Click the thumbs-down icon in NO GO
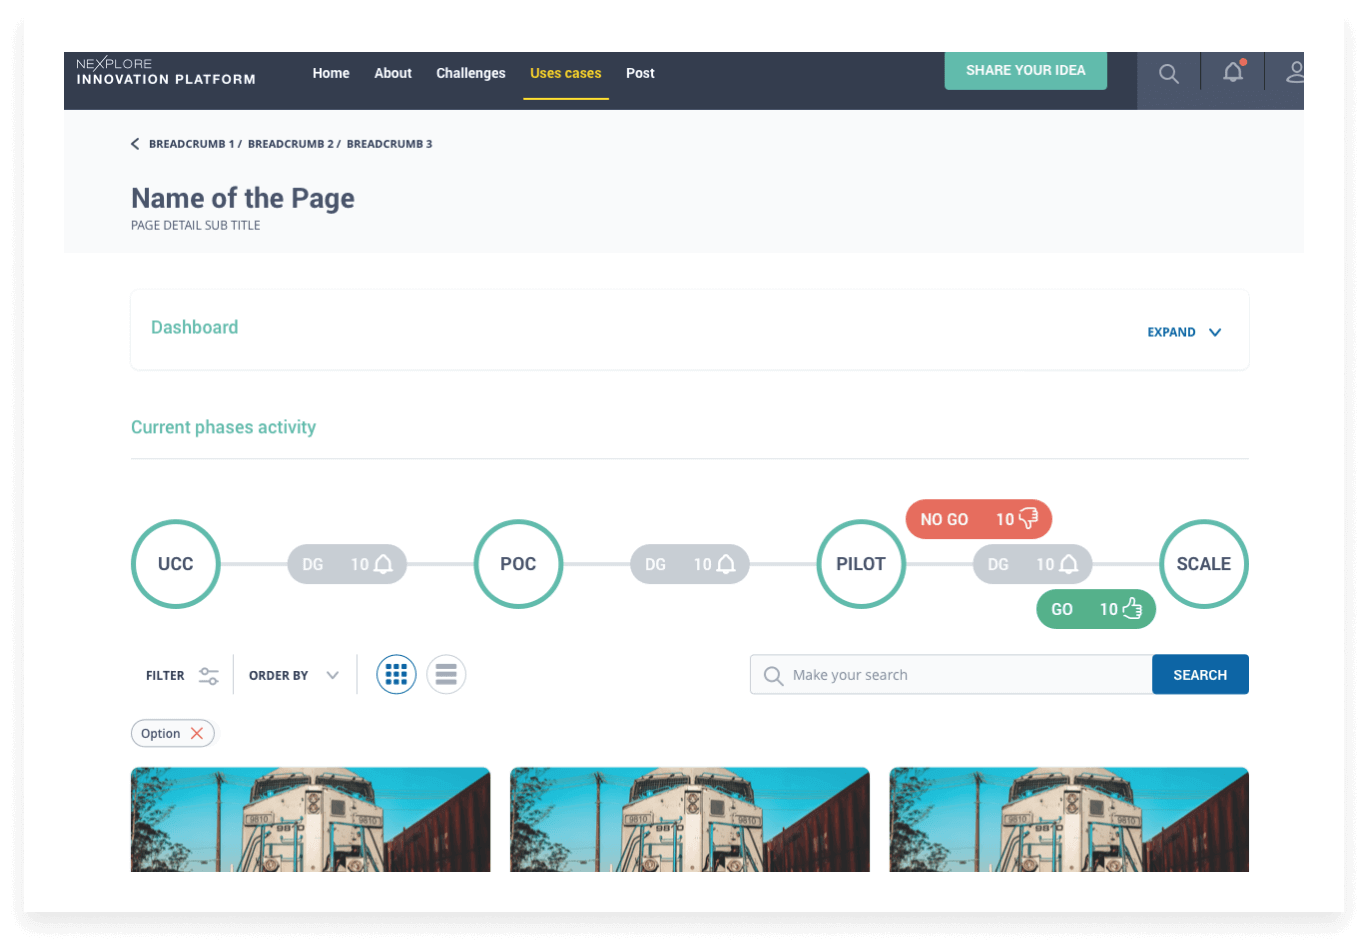The height and width of the screenshot is (948, 1368). point(1028,518)
